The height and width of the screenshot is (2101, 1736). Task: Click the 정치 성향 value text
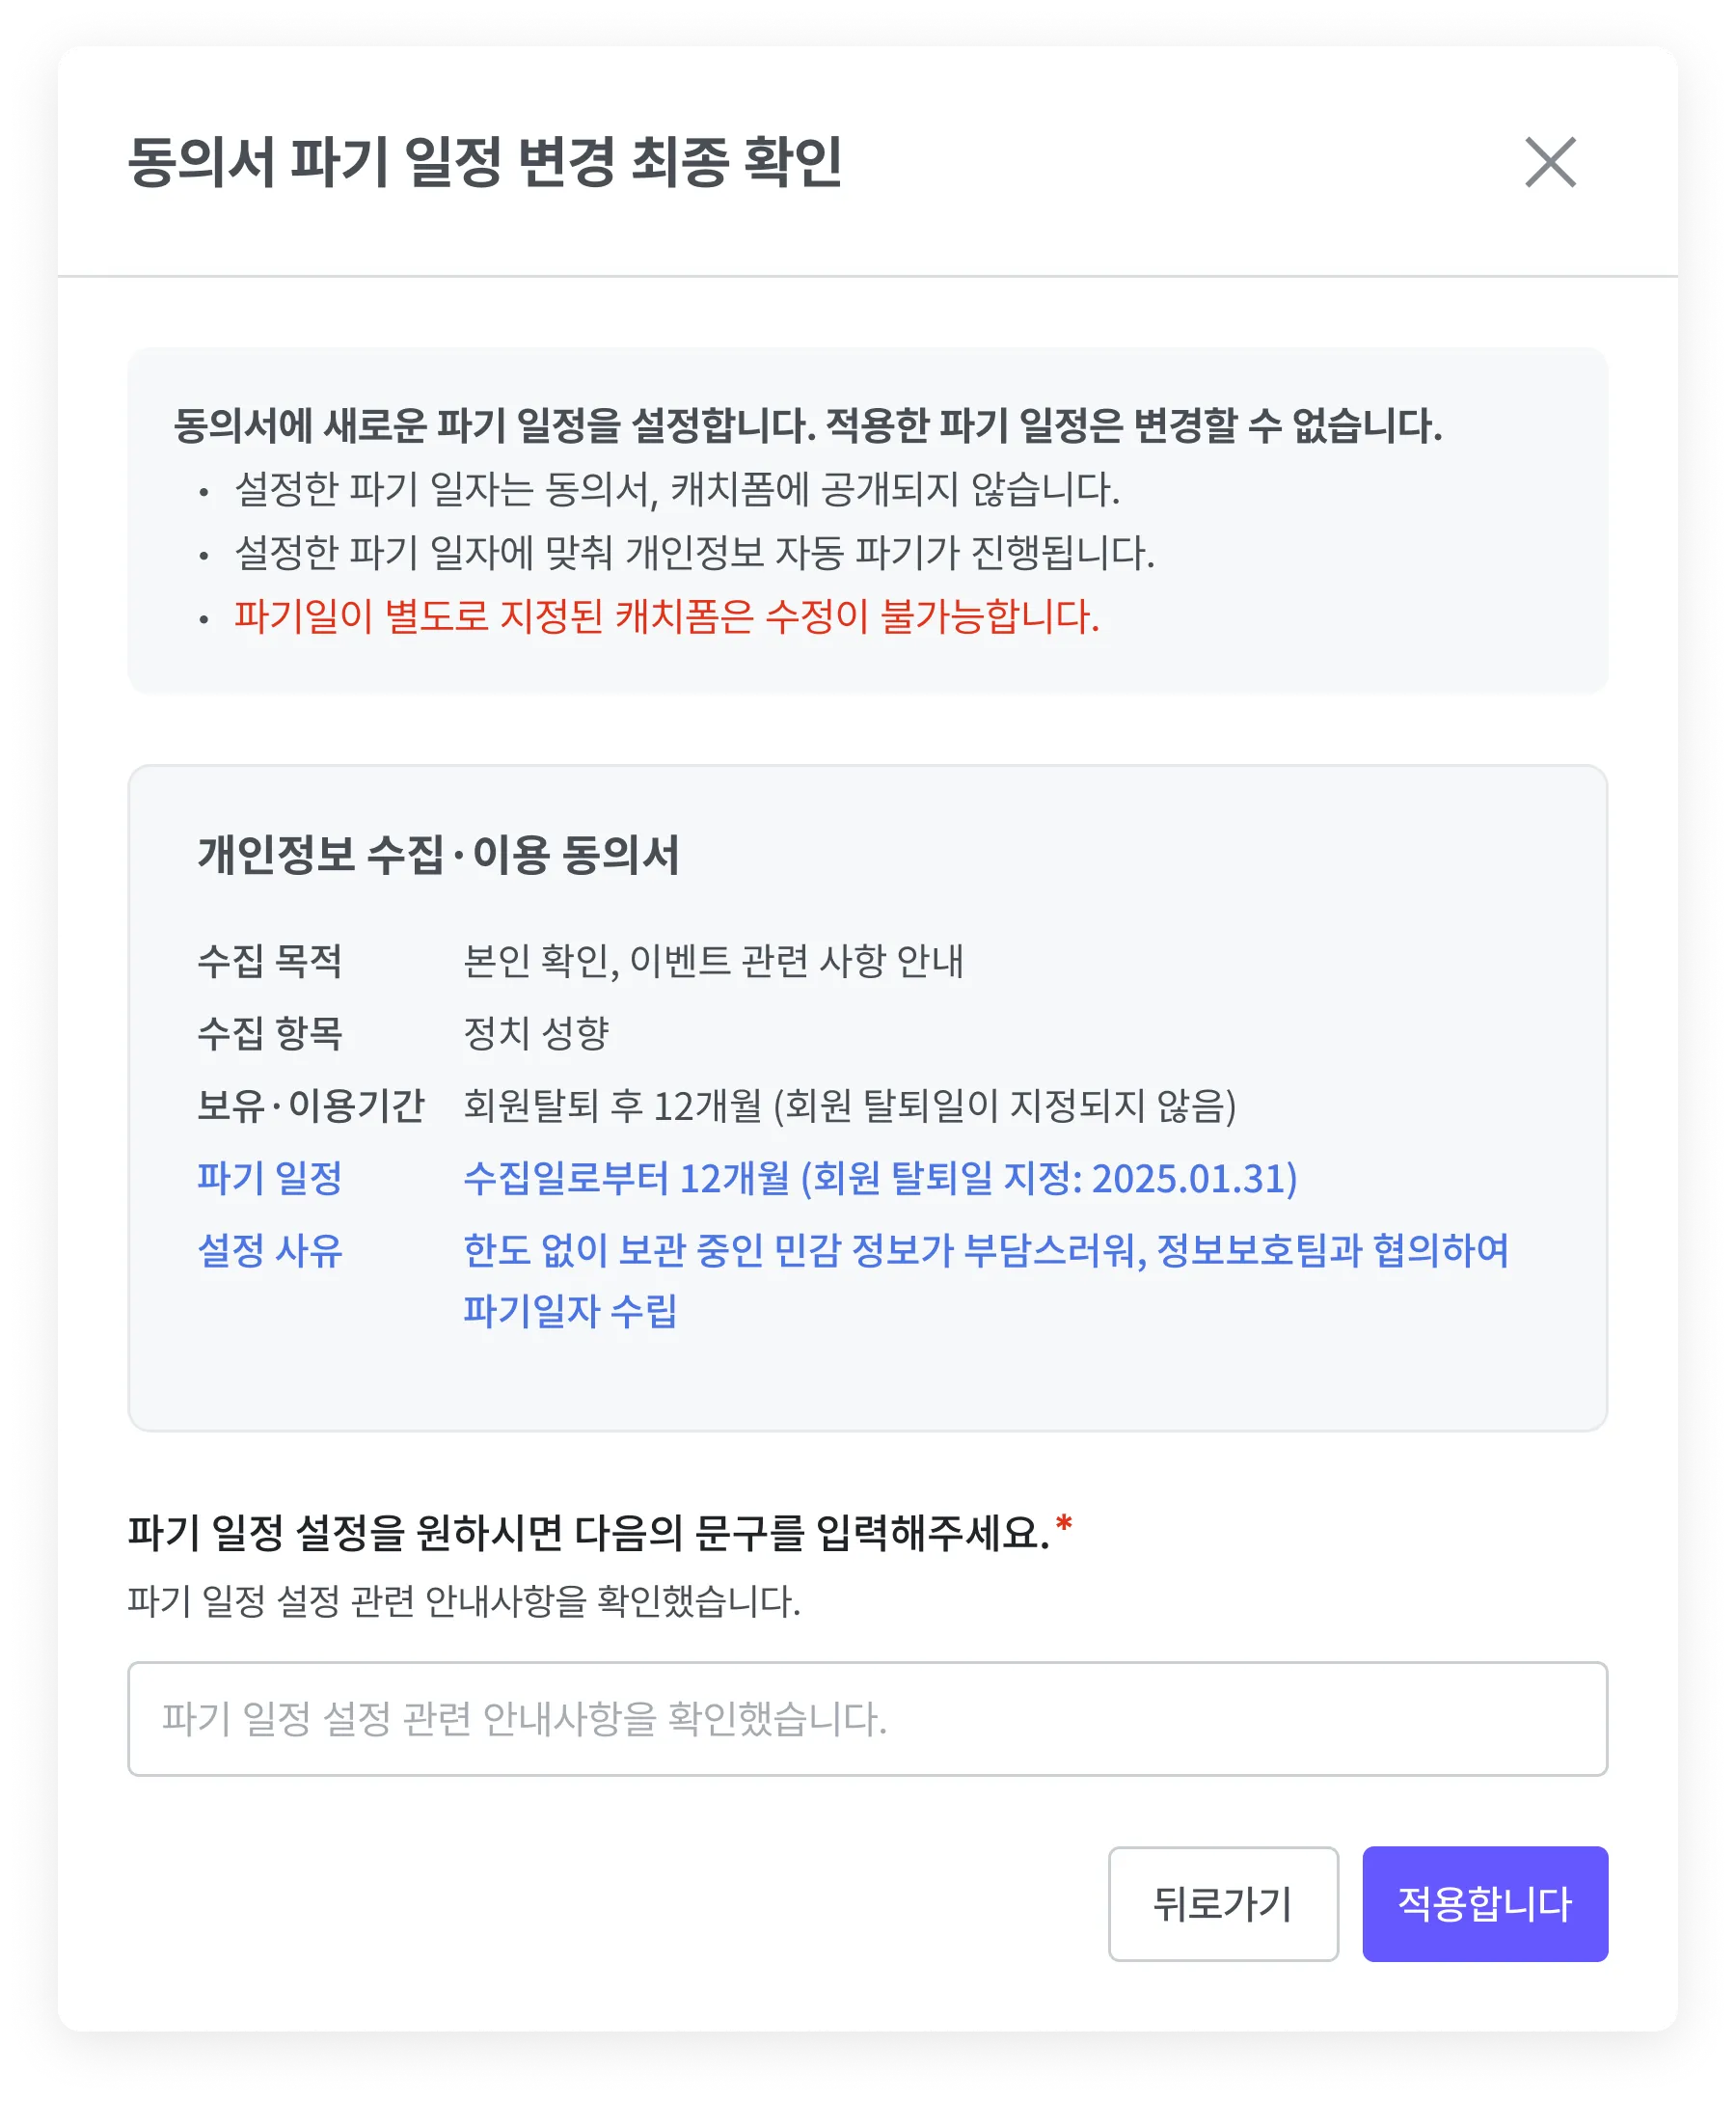tap(536, 1033)
